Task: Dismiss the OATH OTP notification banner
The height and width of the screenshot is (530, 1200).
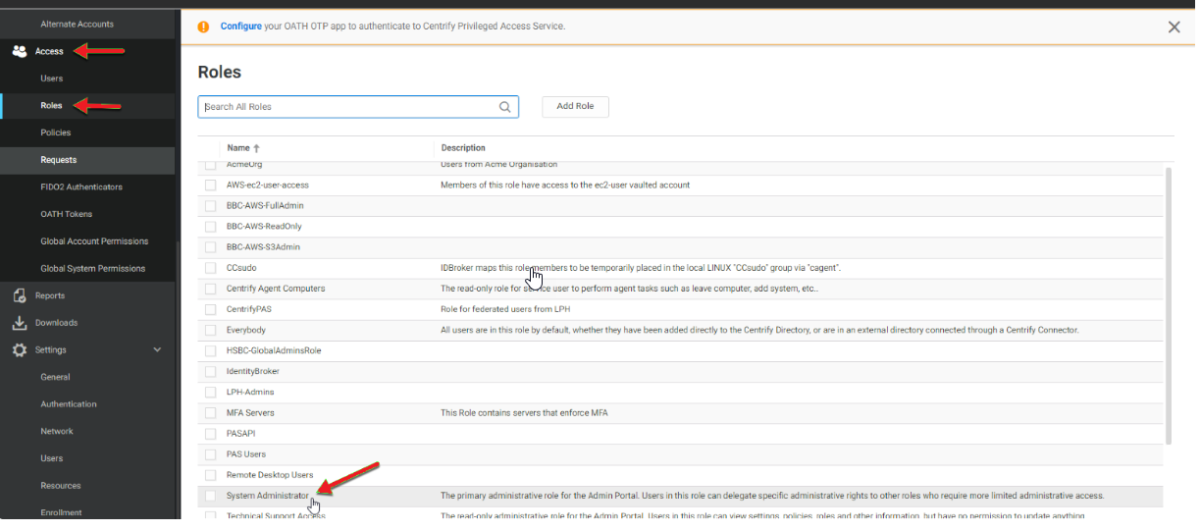Action: tap(1174, 27)
